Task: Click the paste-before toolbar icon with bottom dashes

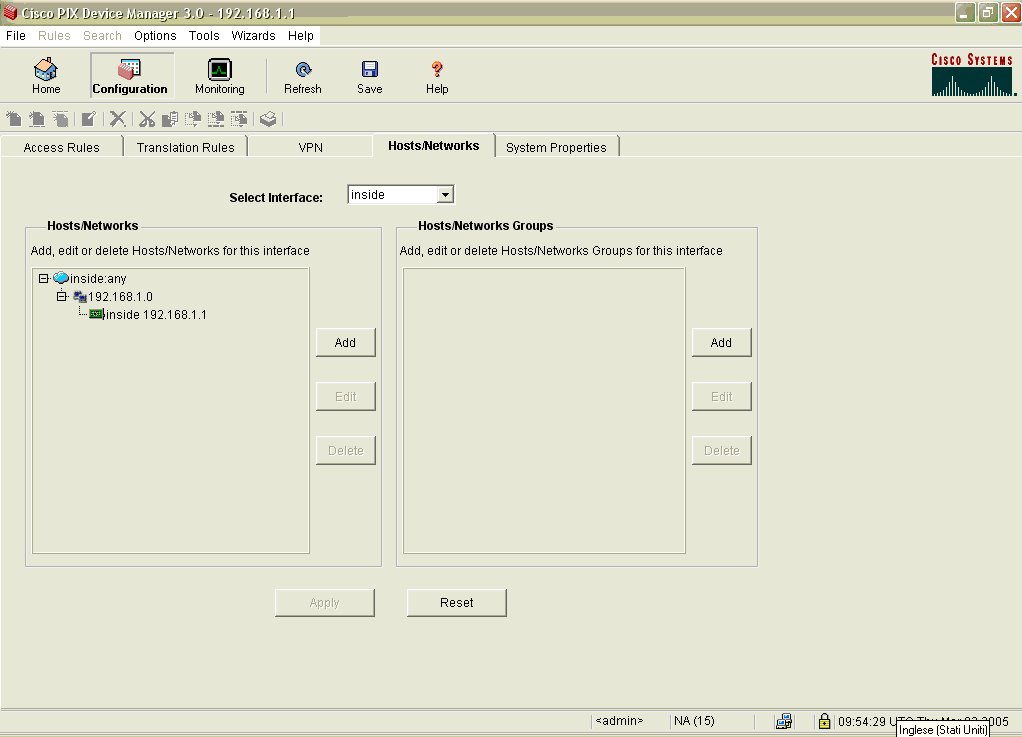Action: [x=216, y=119]
